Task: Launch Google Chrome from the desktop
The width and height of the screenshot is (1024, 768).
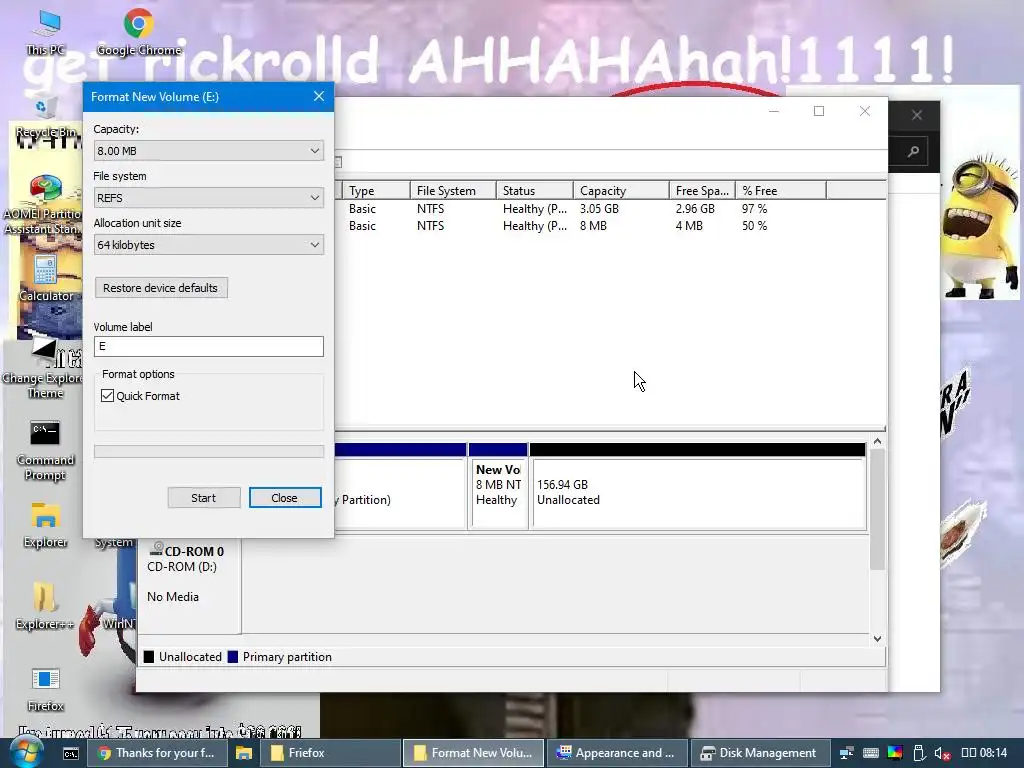Action: 138,32
